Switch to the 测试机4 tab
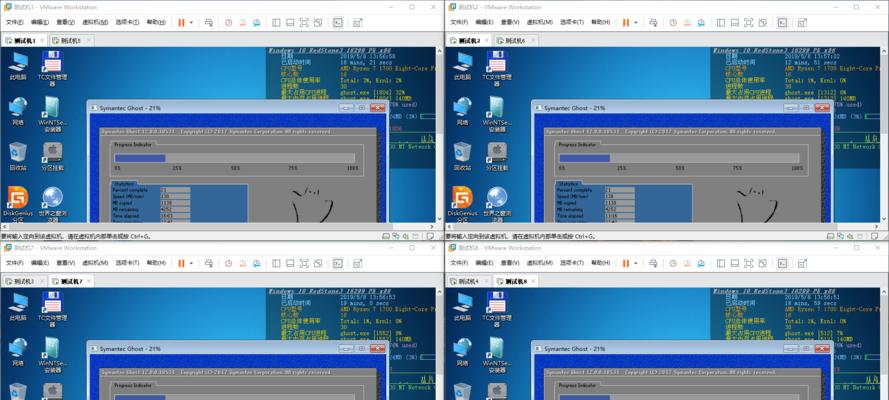The image size is (889, 400). 469,282
